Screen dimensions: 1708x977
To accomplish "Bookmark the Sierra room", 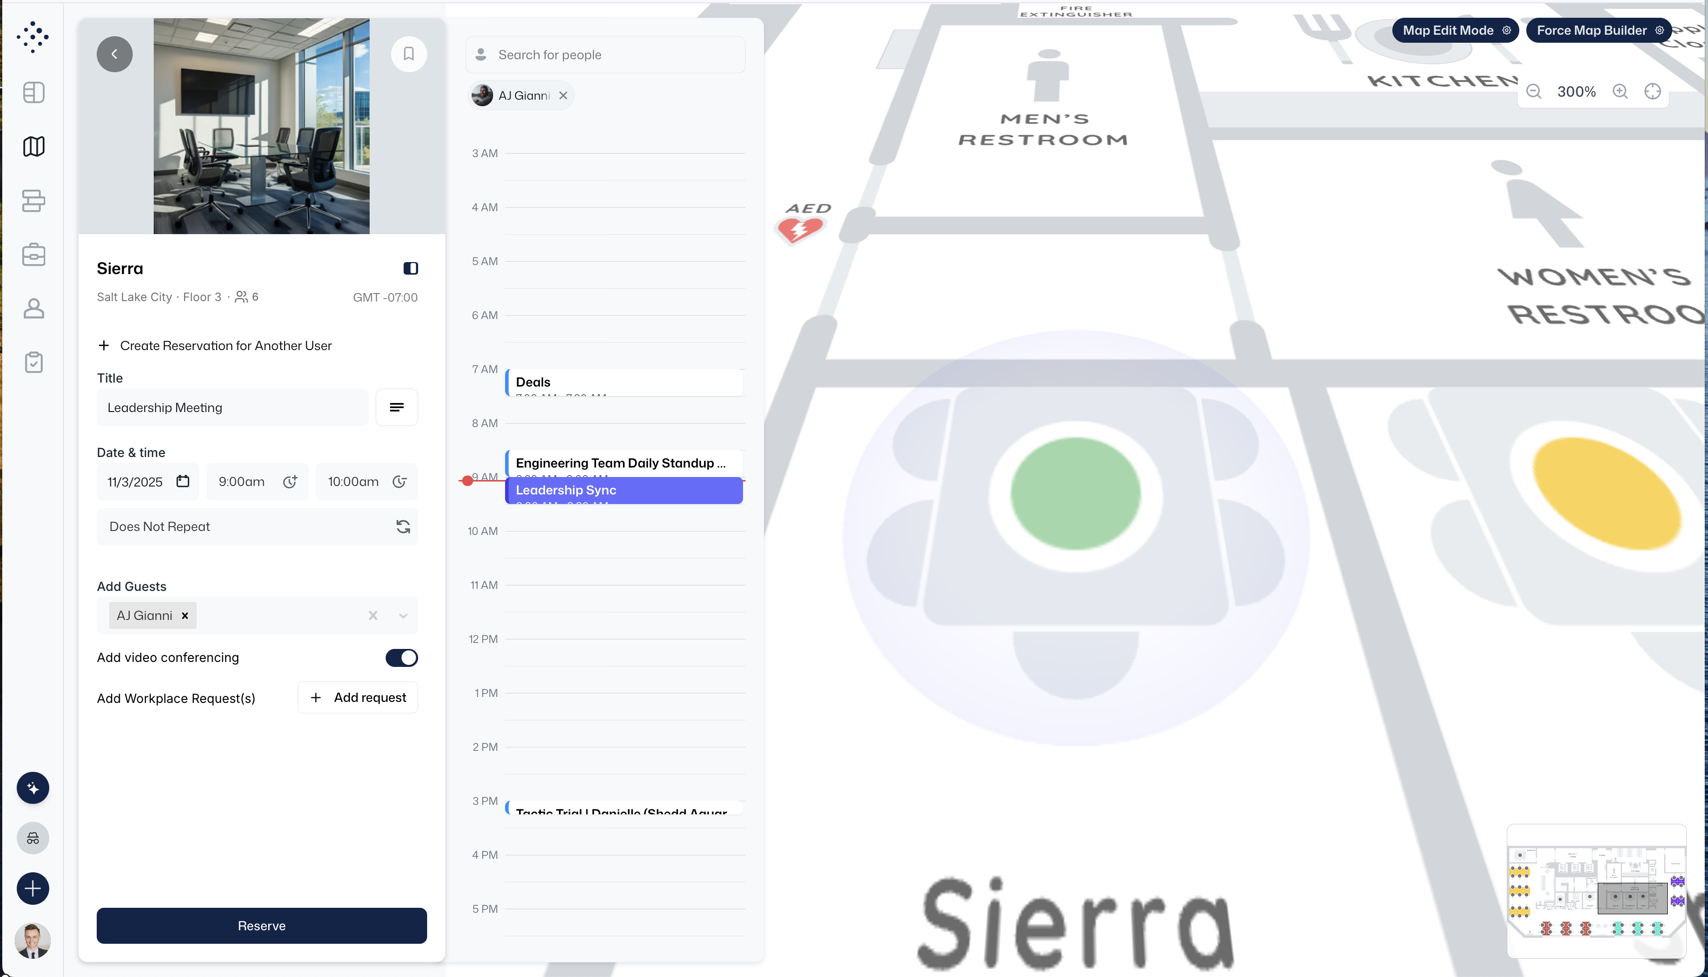I will coord(409,54).
